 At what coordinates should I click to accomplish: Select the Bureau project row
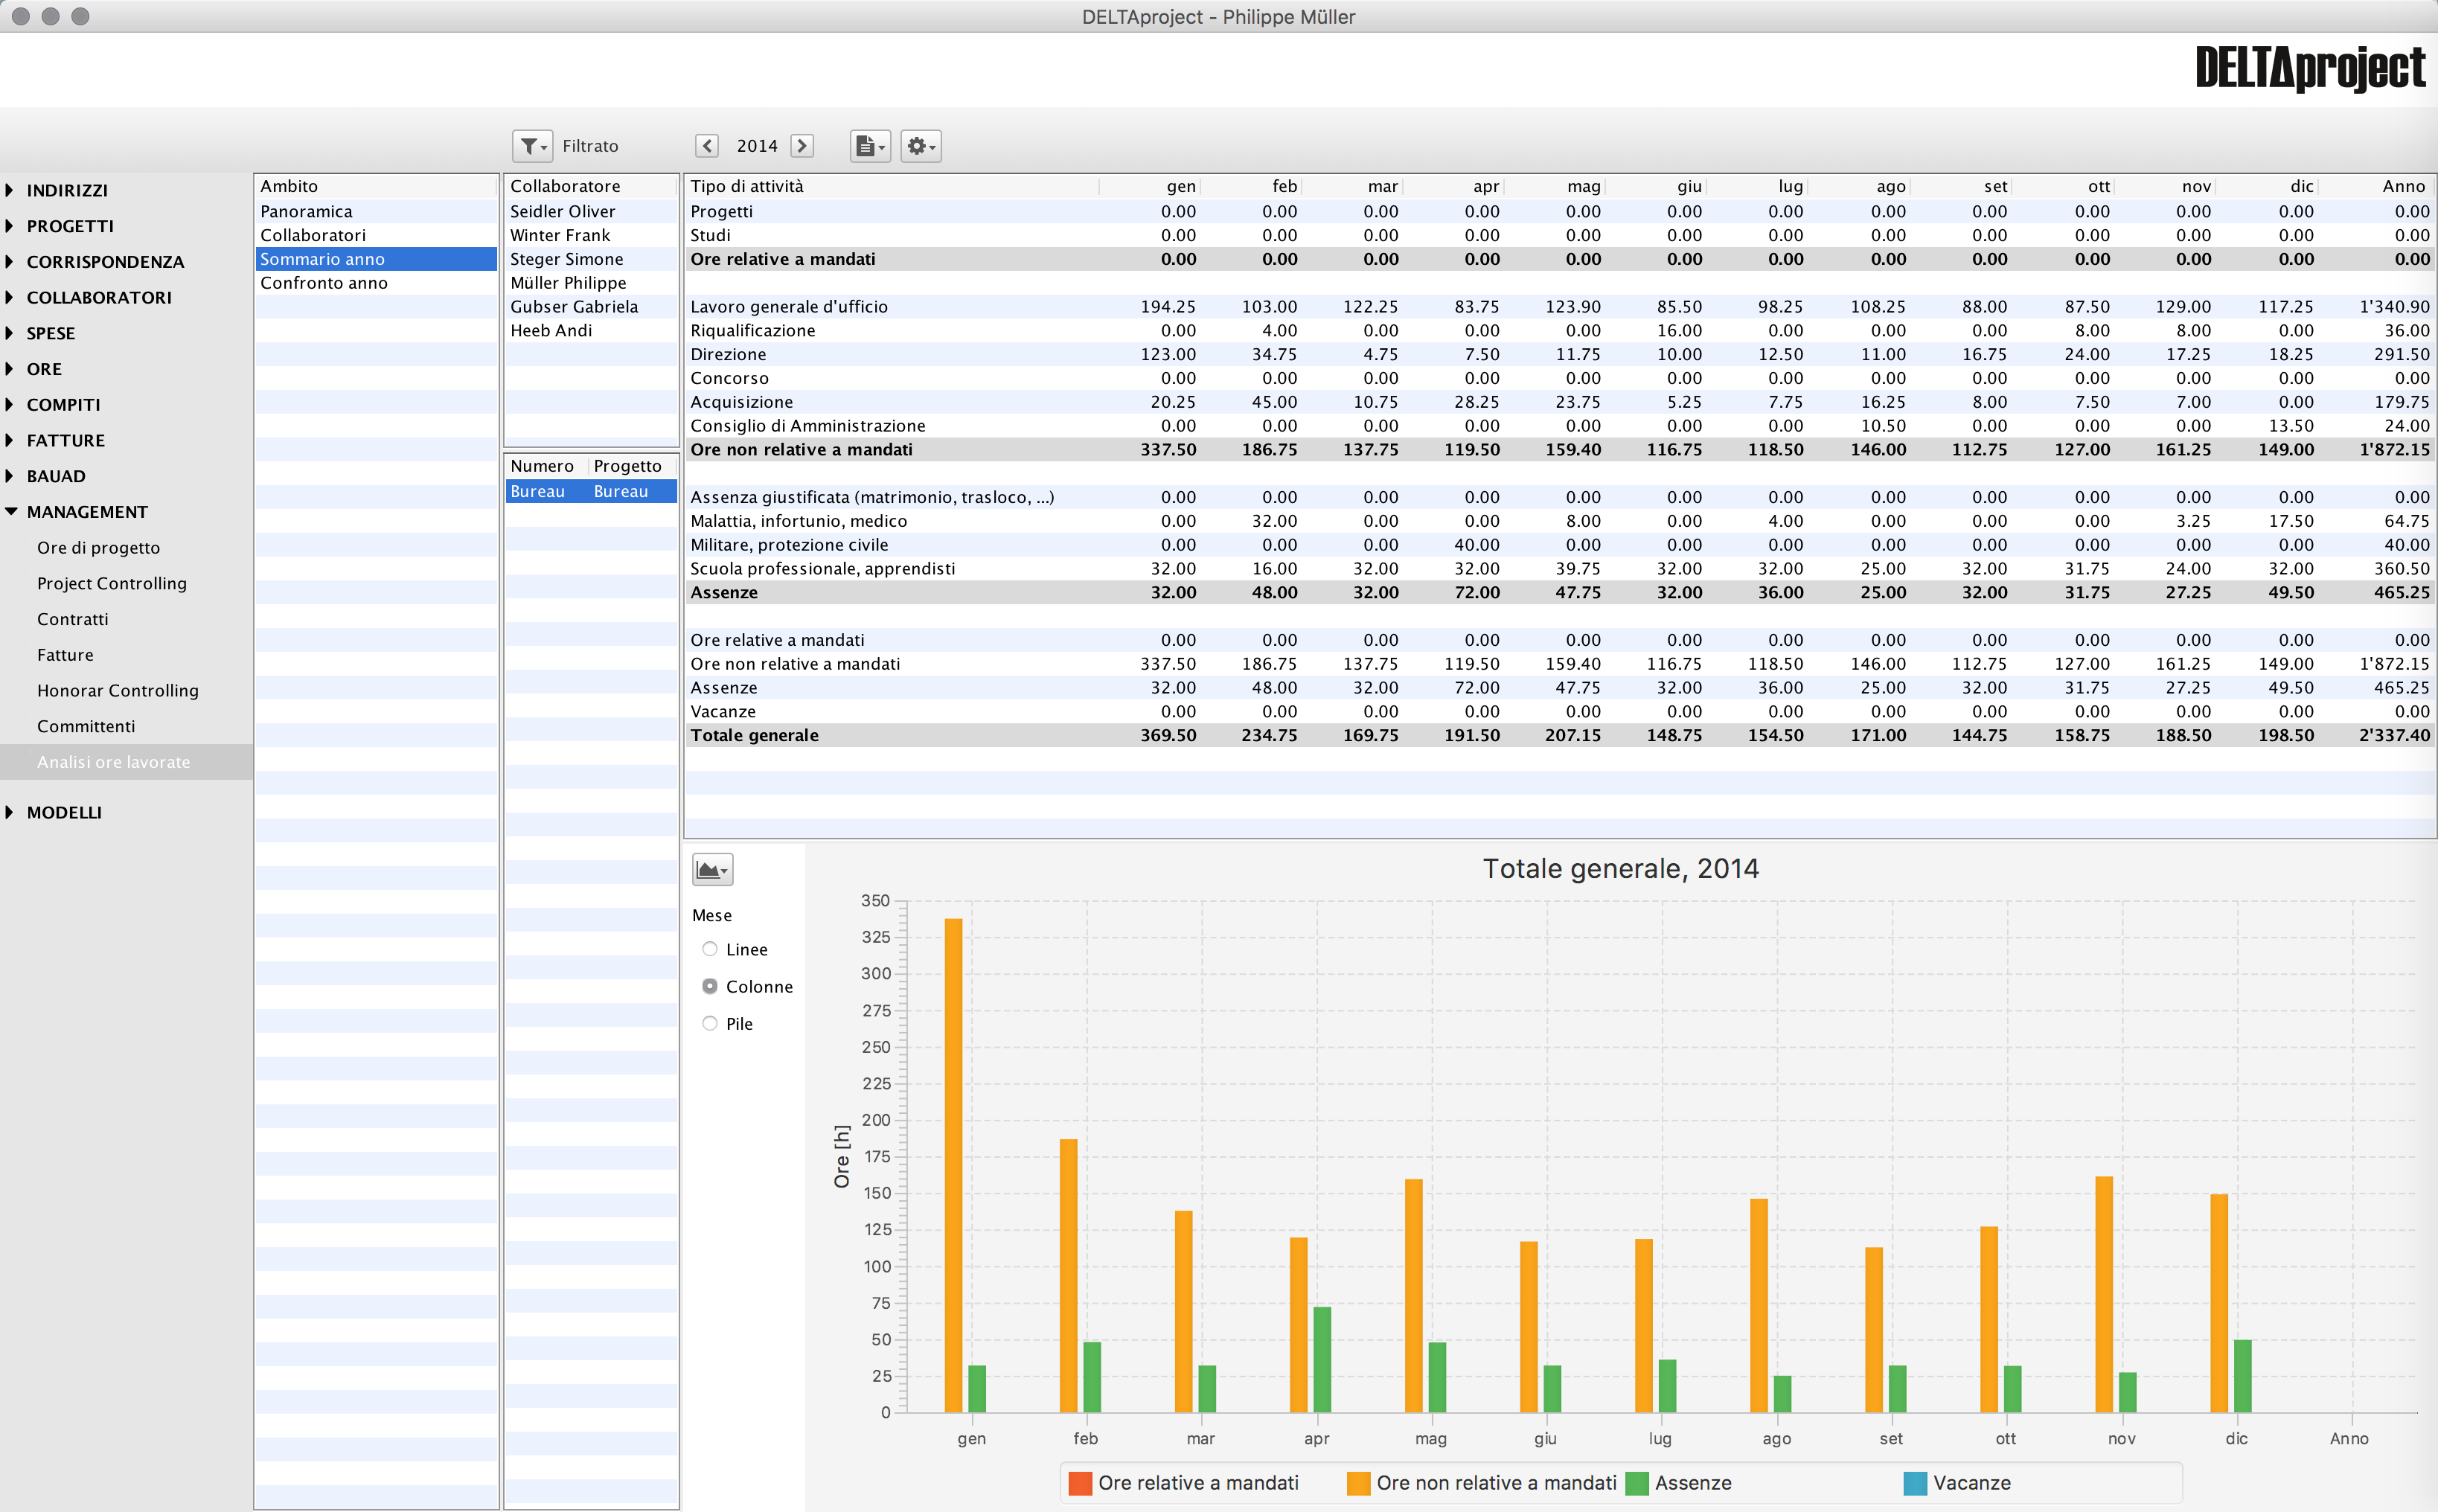click(591, 492)
